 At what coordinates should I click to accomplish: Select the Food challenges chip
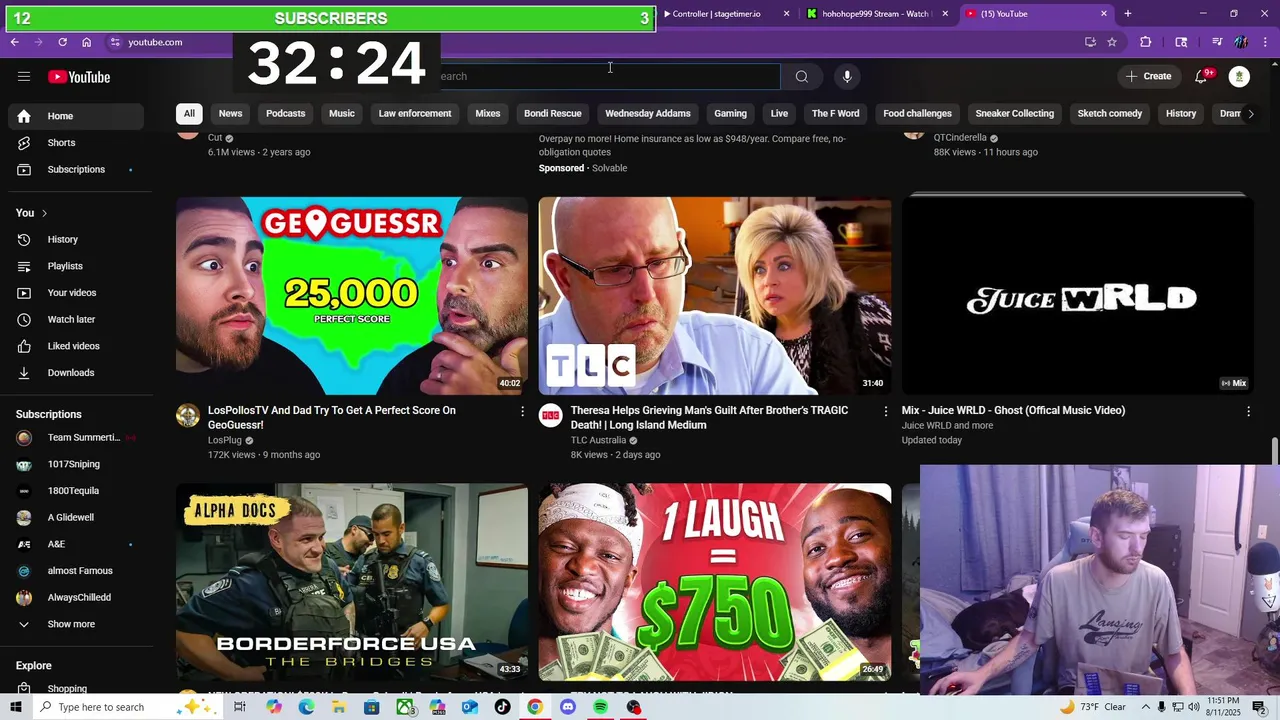917,113
